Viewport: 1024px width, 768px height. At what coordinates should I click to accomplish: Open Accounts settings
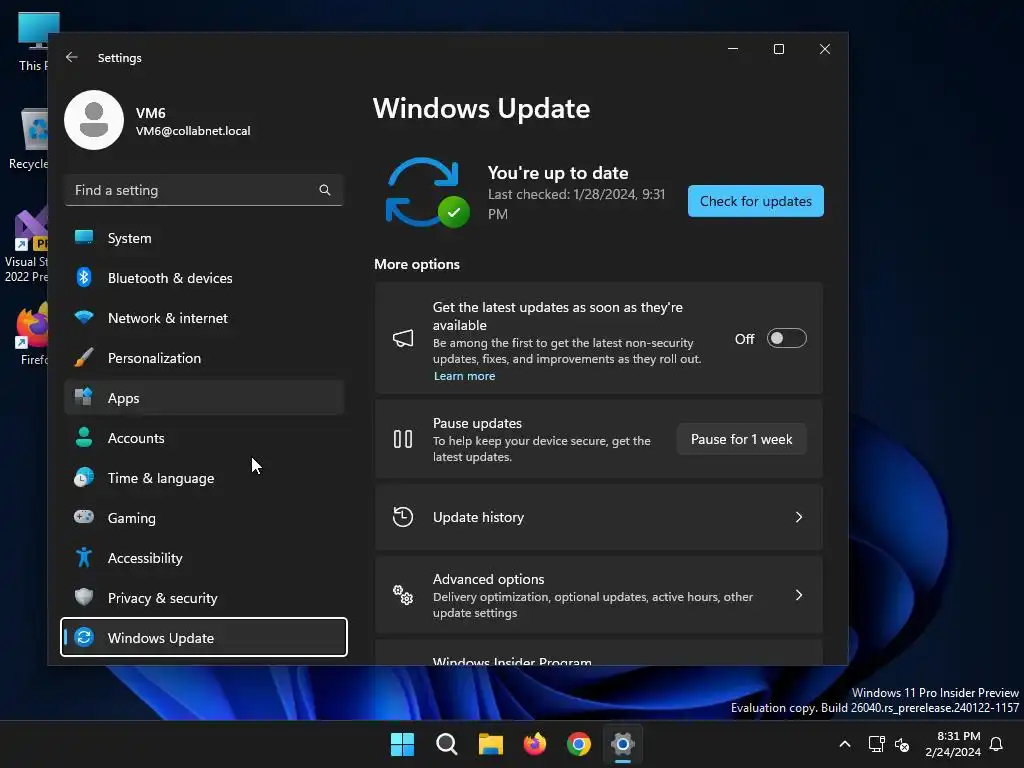click(x=204, y=438)
